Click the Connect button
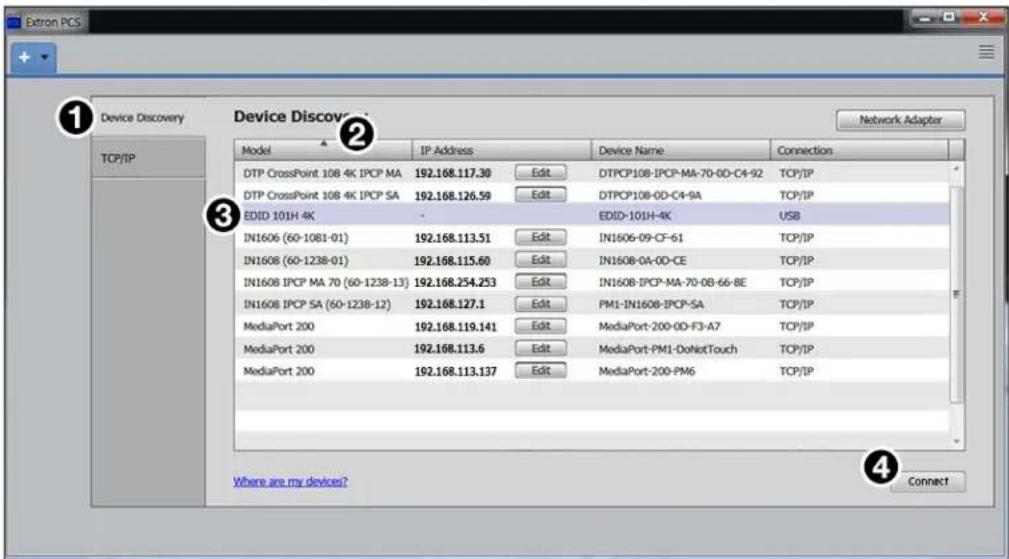This screenshot has width=1009, height=559. (928, 481)
